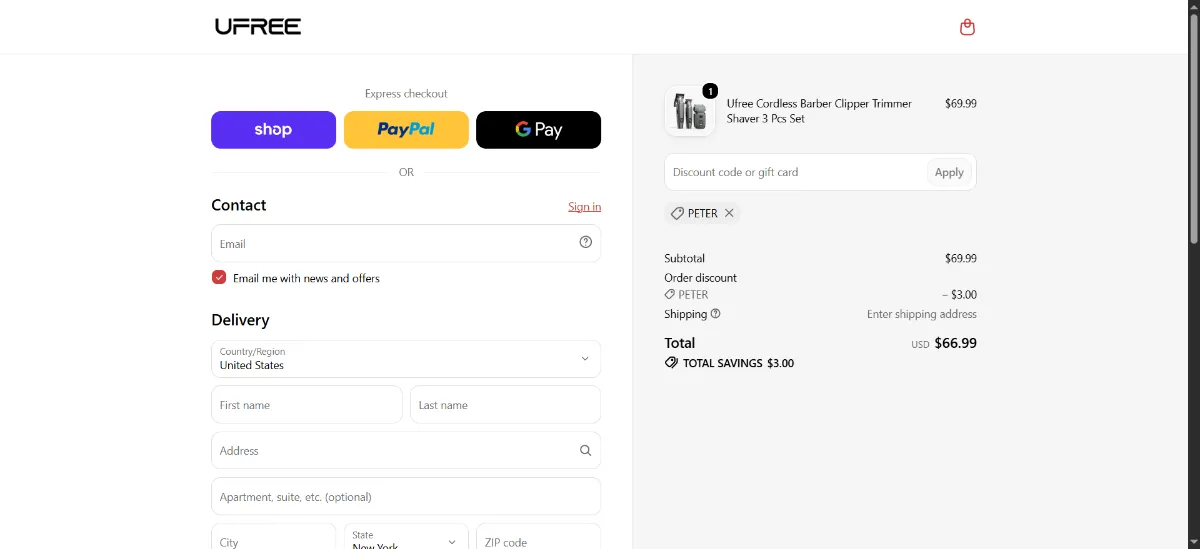Viewport: 1200px width, 549px height.
Task: Focus the Address input field
Action: tap(406, 450)
